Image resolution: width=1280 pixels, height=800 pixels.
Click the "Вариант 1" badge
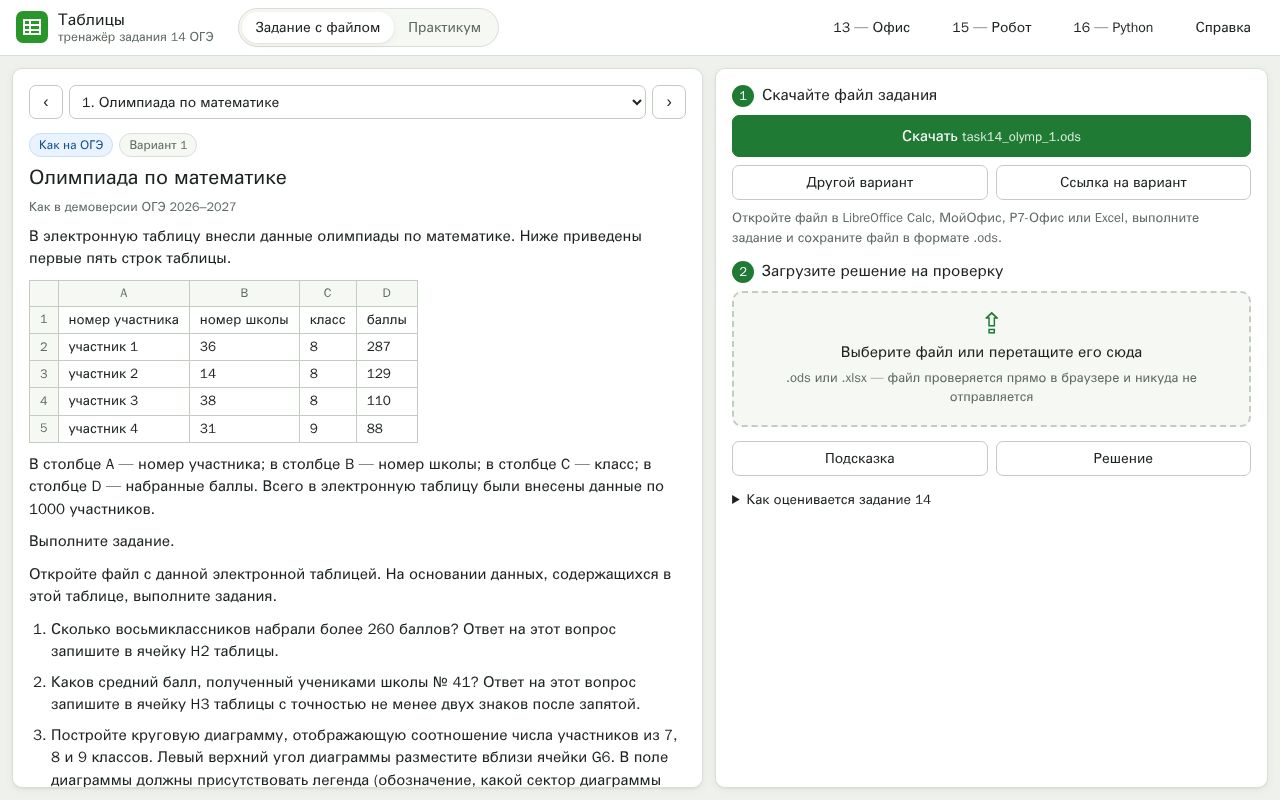point(158,145)
